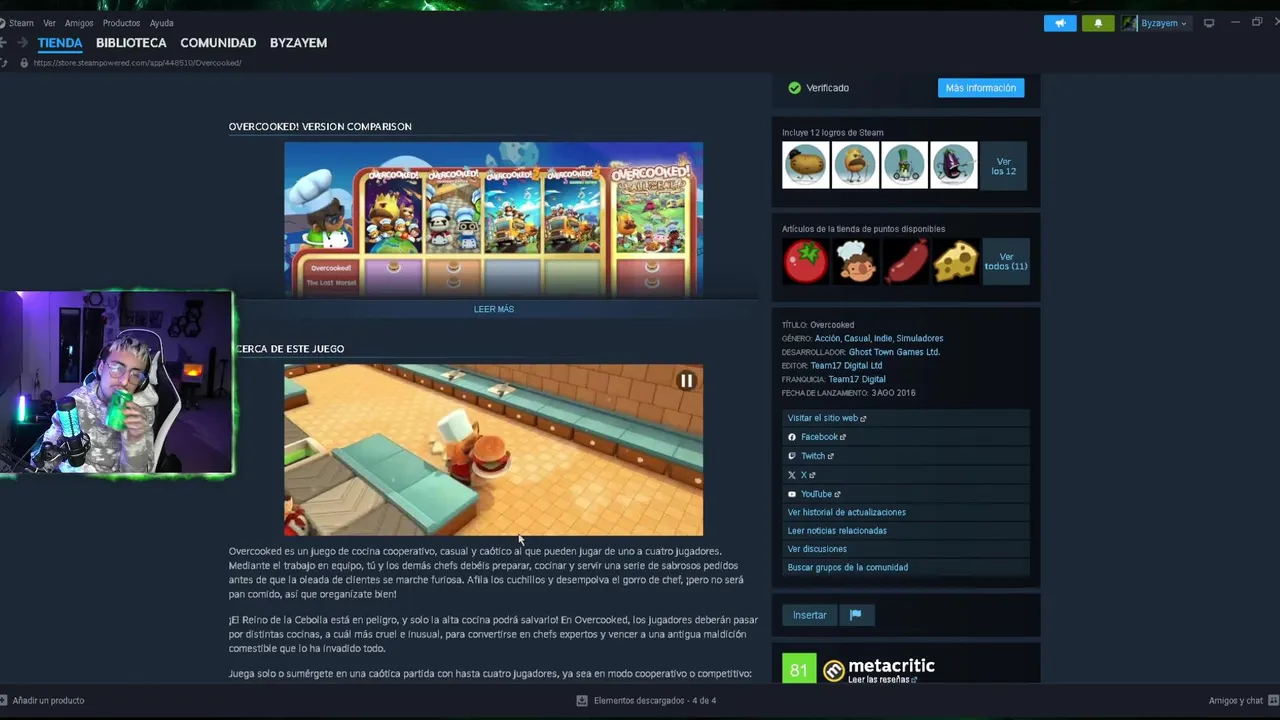Select the cheese points shop item

click(x=954, y=261)
